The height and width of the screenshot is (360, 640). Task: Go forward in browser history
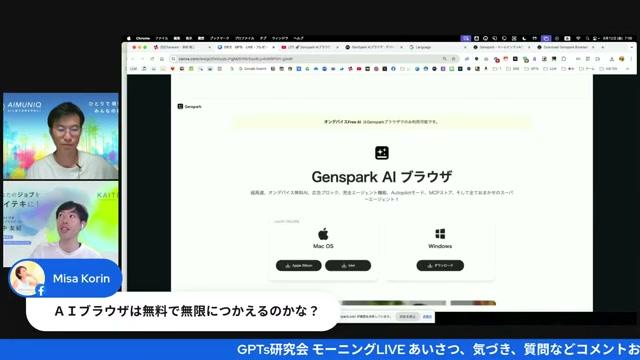pyautogui.click(x=142, y=59)
